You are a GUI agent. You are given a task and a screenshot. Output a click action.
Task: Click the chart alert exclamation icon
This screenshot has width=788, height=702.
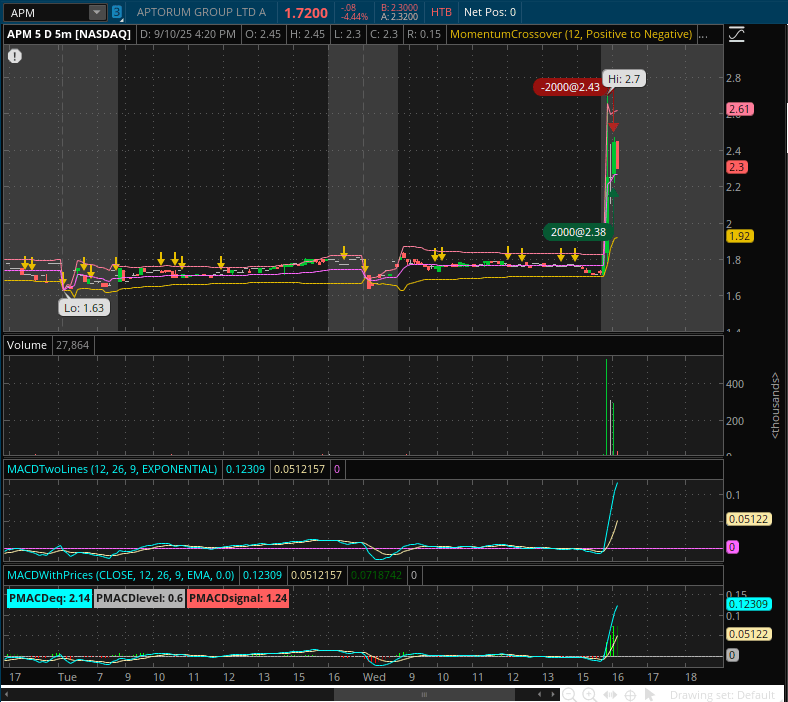15,56
